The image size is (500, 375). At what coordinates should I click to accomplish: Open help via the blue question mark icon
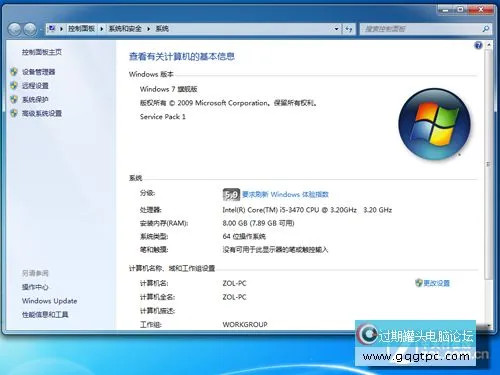tap(478, 45)
